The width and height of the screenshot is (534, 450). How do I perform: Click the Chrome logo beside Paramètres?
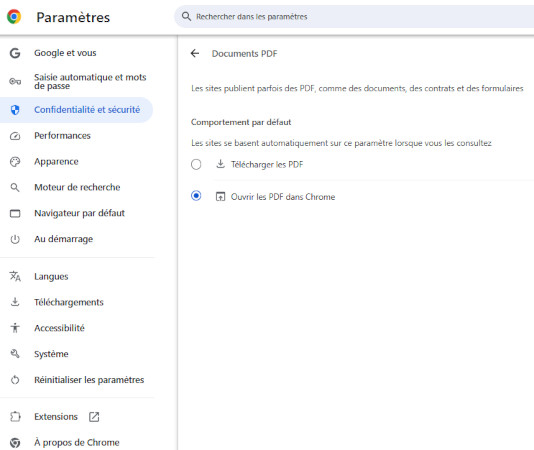[x=14, y=17]
